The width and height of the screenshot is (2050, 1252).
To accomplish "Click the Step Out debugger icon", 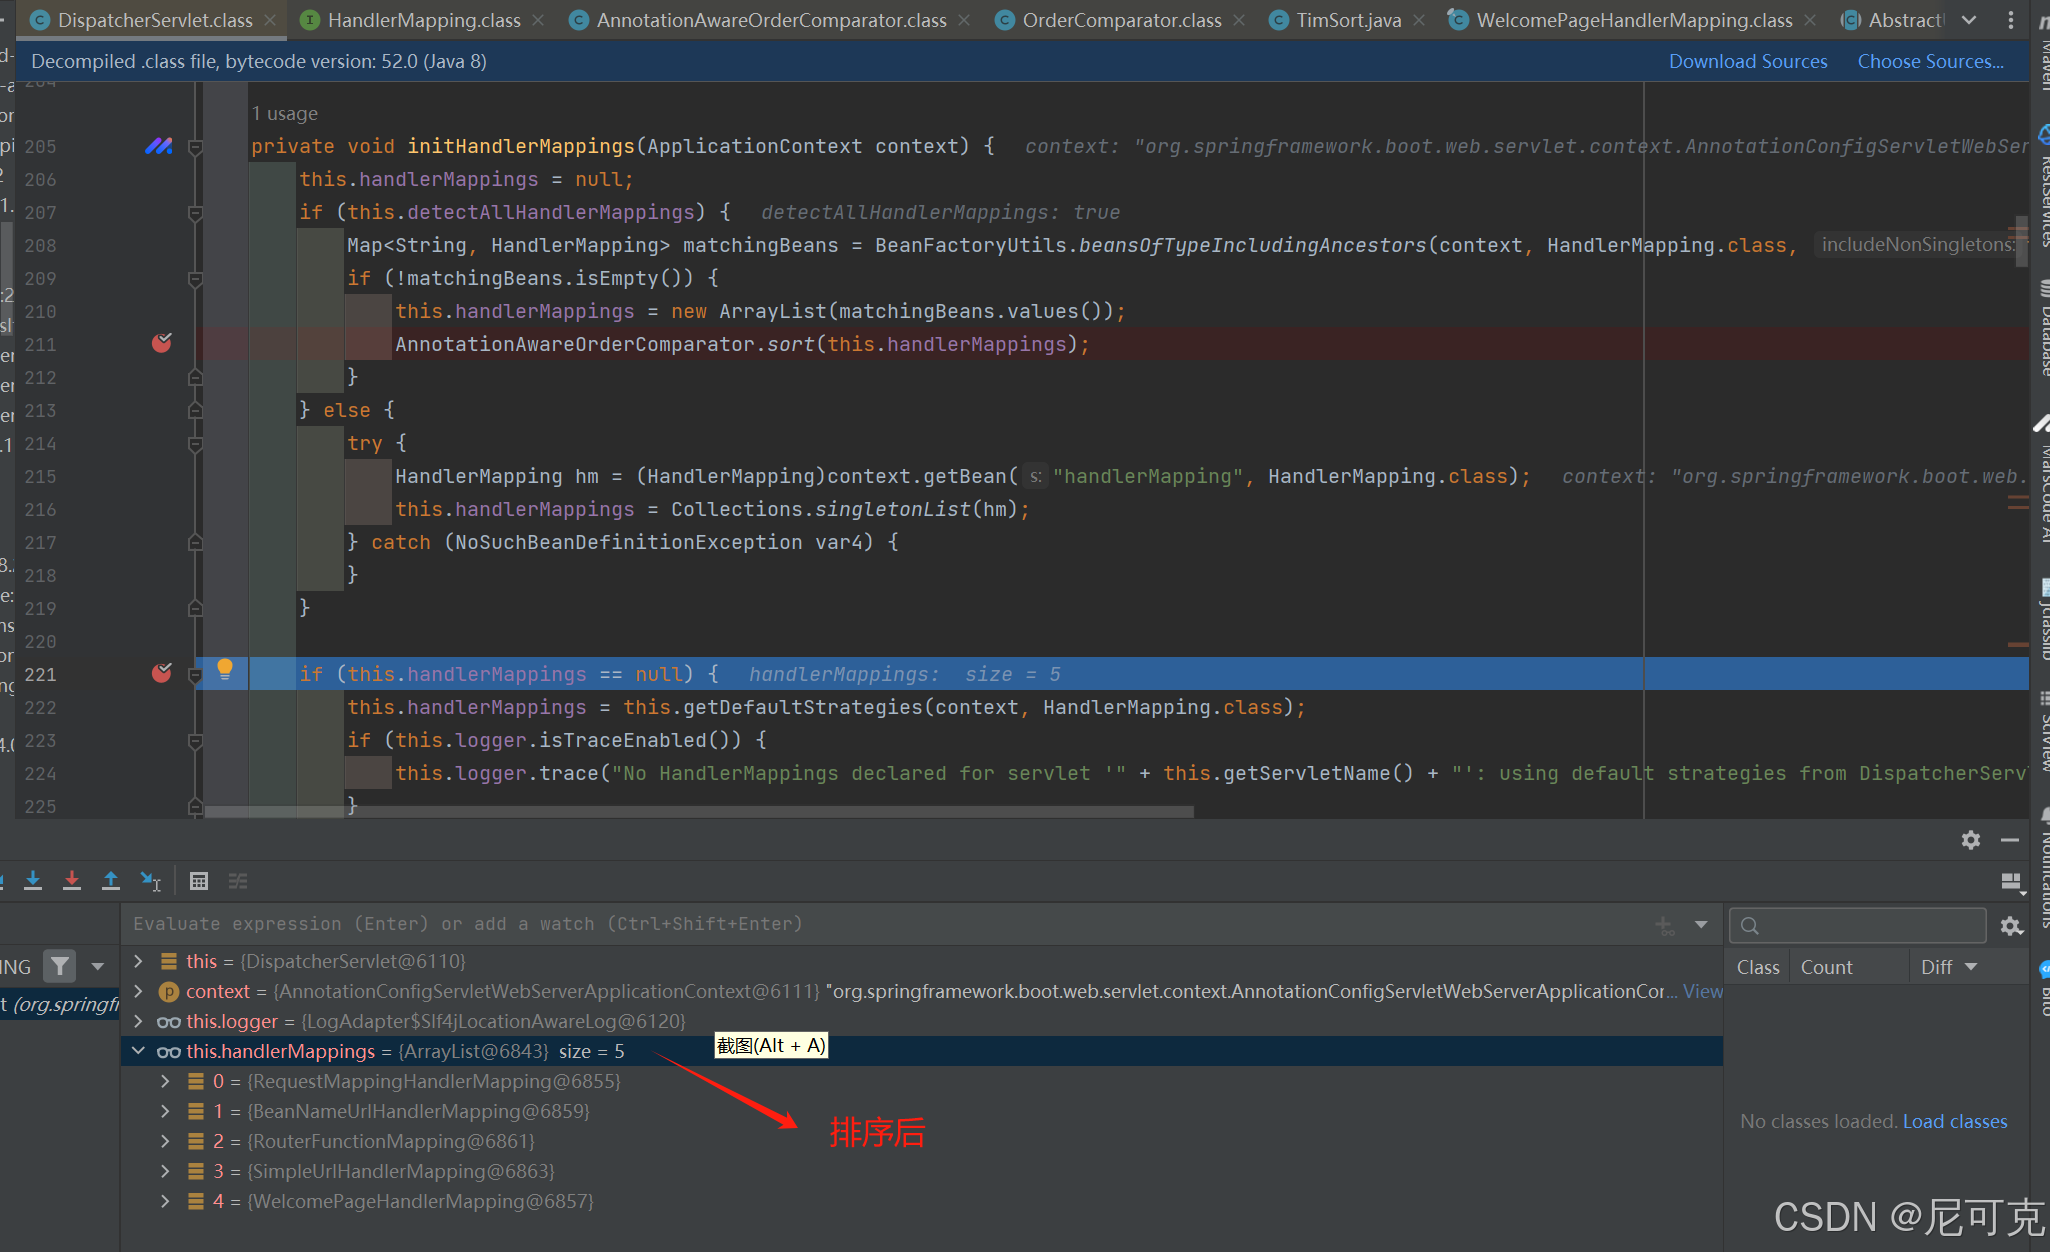I will tap(111, 880).
